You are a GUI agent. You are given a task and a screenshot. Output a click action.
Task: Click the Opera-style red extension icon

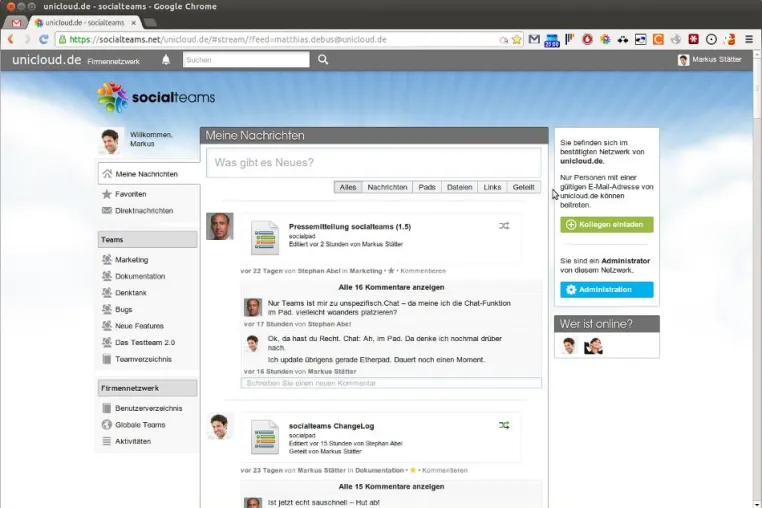[x=587, y=39]
